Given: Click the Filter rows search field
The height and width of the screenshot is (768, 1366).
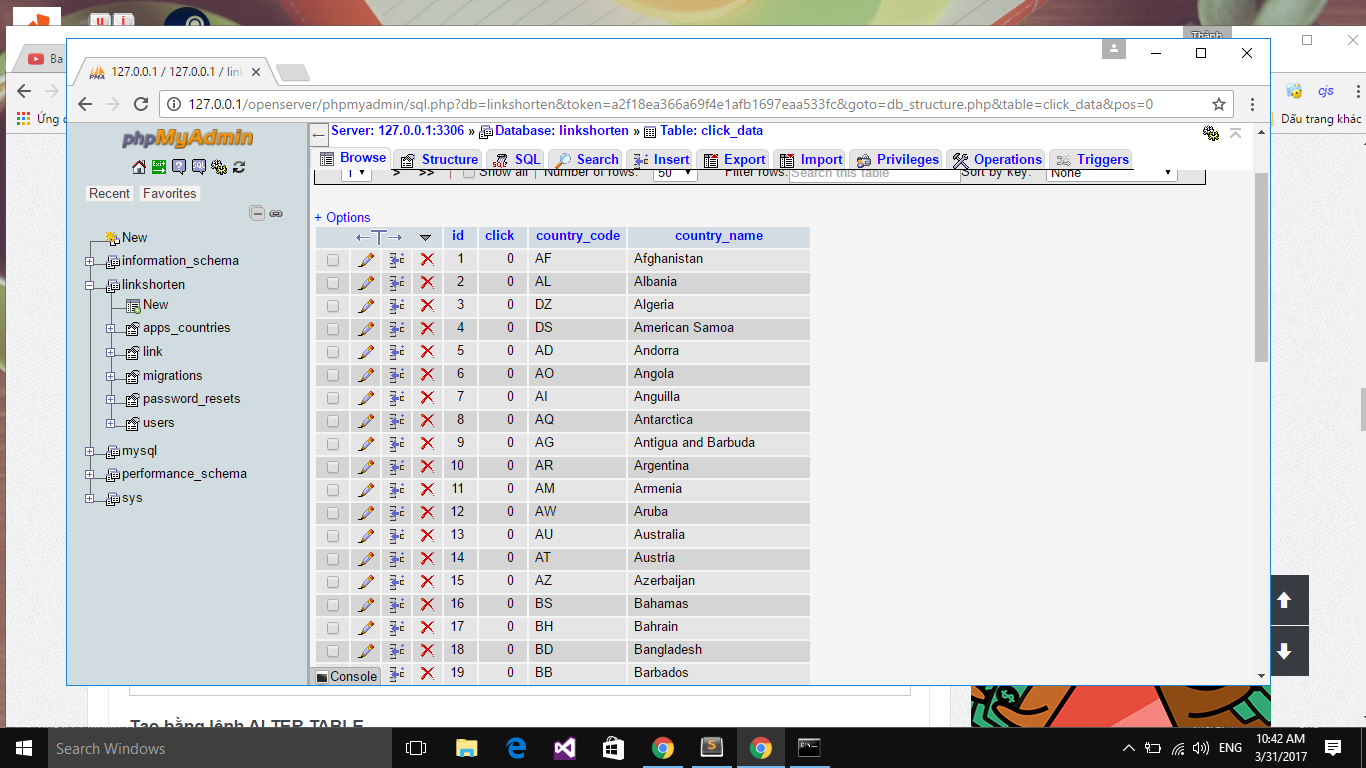Looking at the screenshot, I should coord(874,174).
